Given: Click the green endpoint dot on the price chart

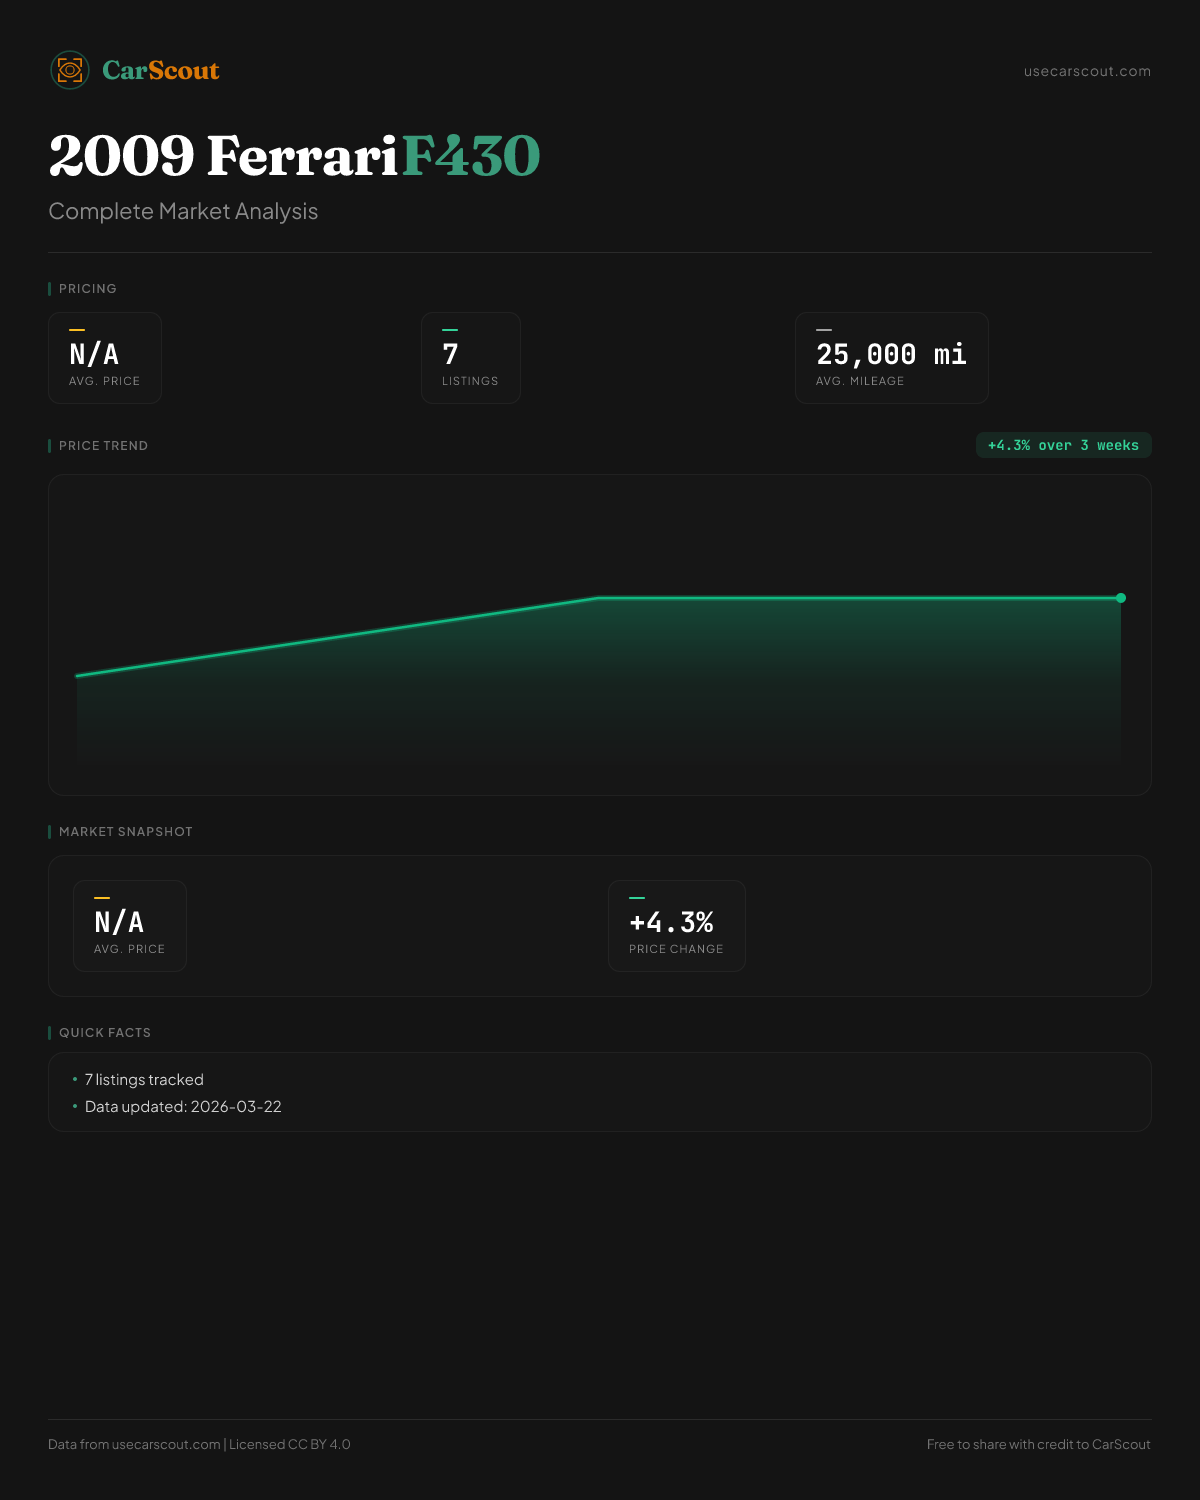Looking at the screenshot, I should [x=1121, y=598].
